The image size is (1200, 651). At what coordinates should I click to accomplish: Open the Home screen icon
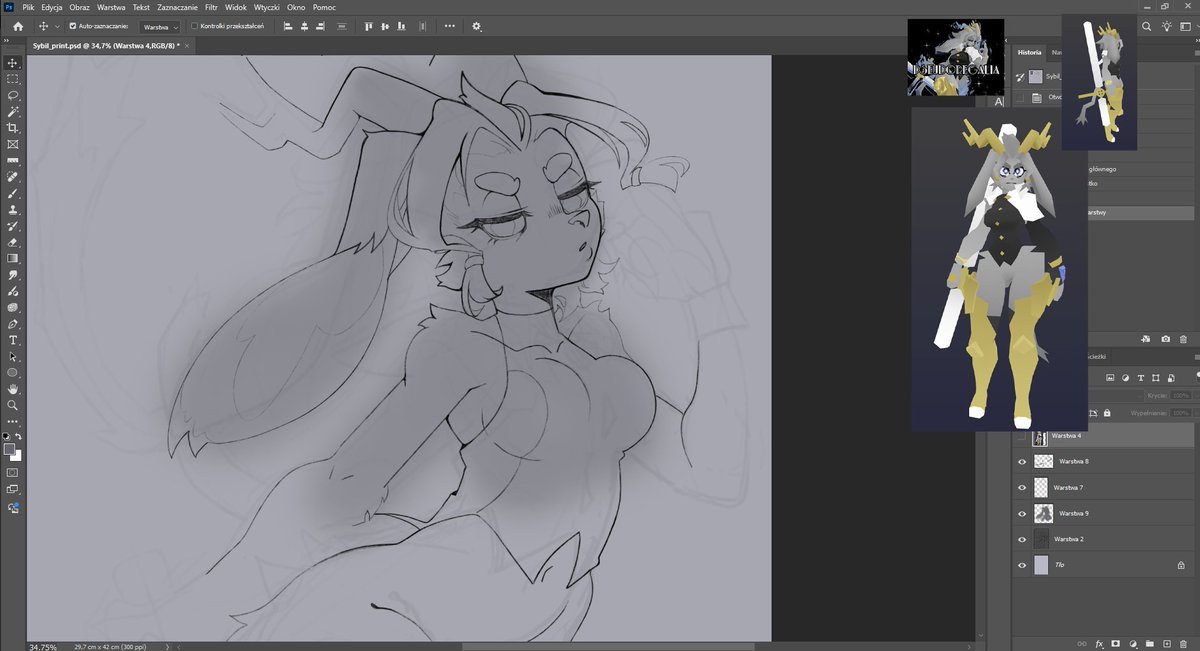tap(17, 26)
